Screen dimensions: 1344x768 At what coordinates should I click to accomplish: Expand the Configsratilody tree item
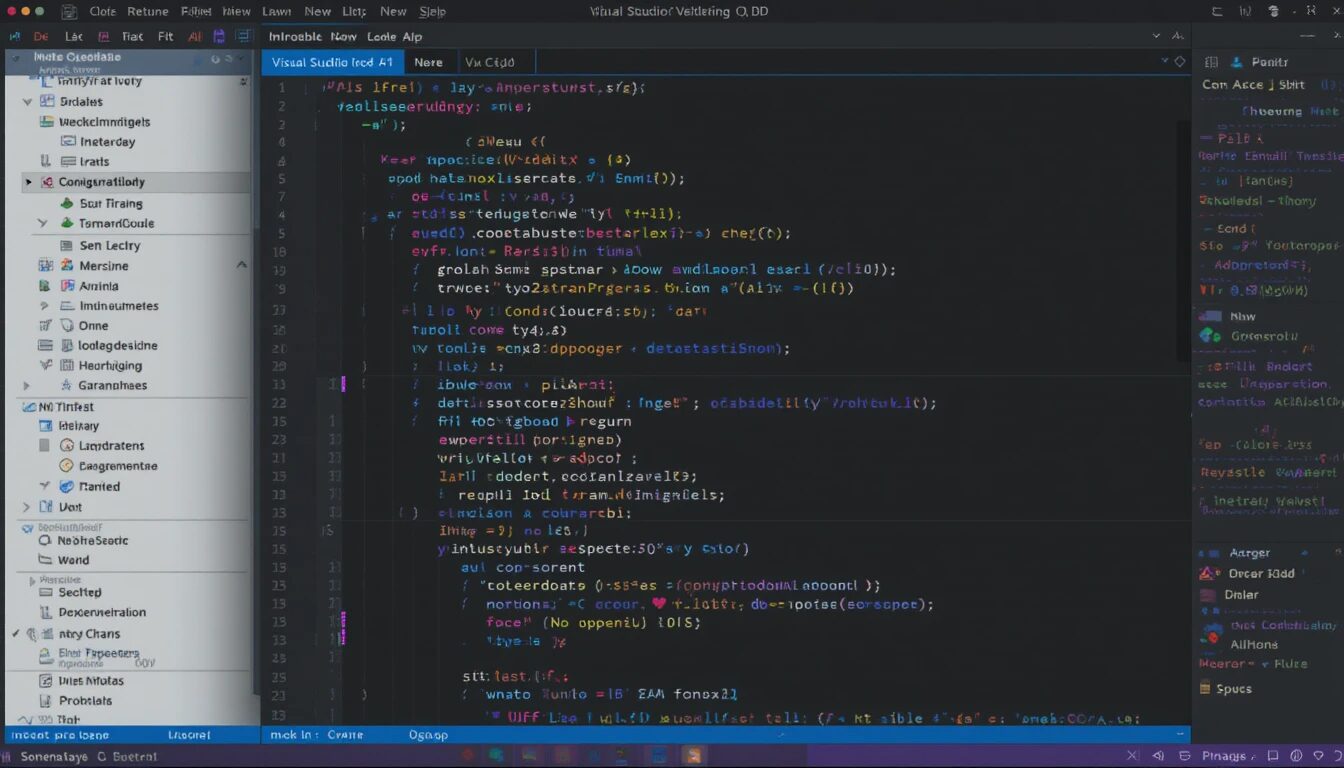(29, 183)
